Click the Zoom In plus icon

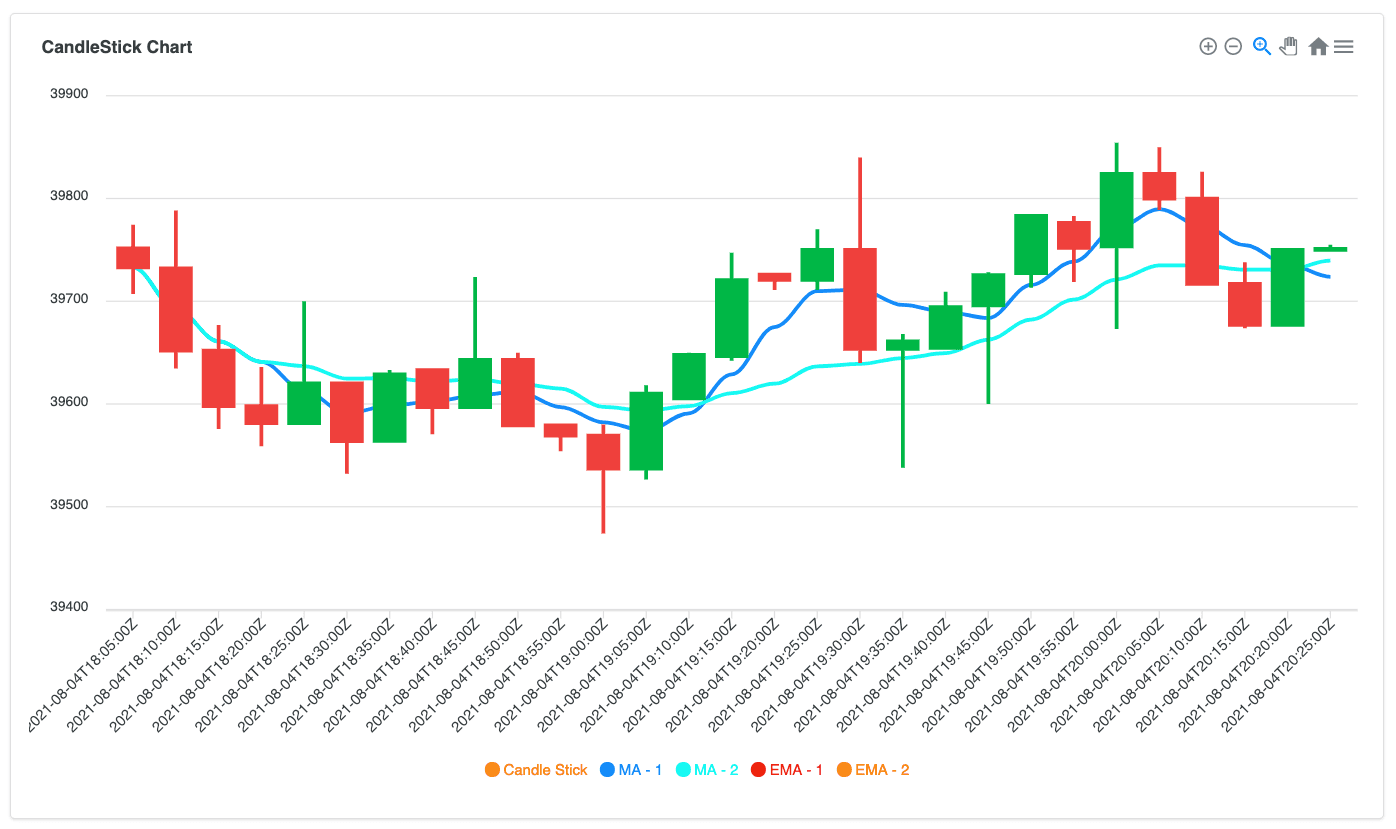[1208, 46]
